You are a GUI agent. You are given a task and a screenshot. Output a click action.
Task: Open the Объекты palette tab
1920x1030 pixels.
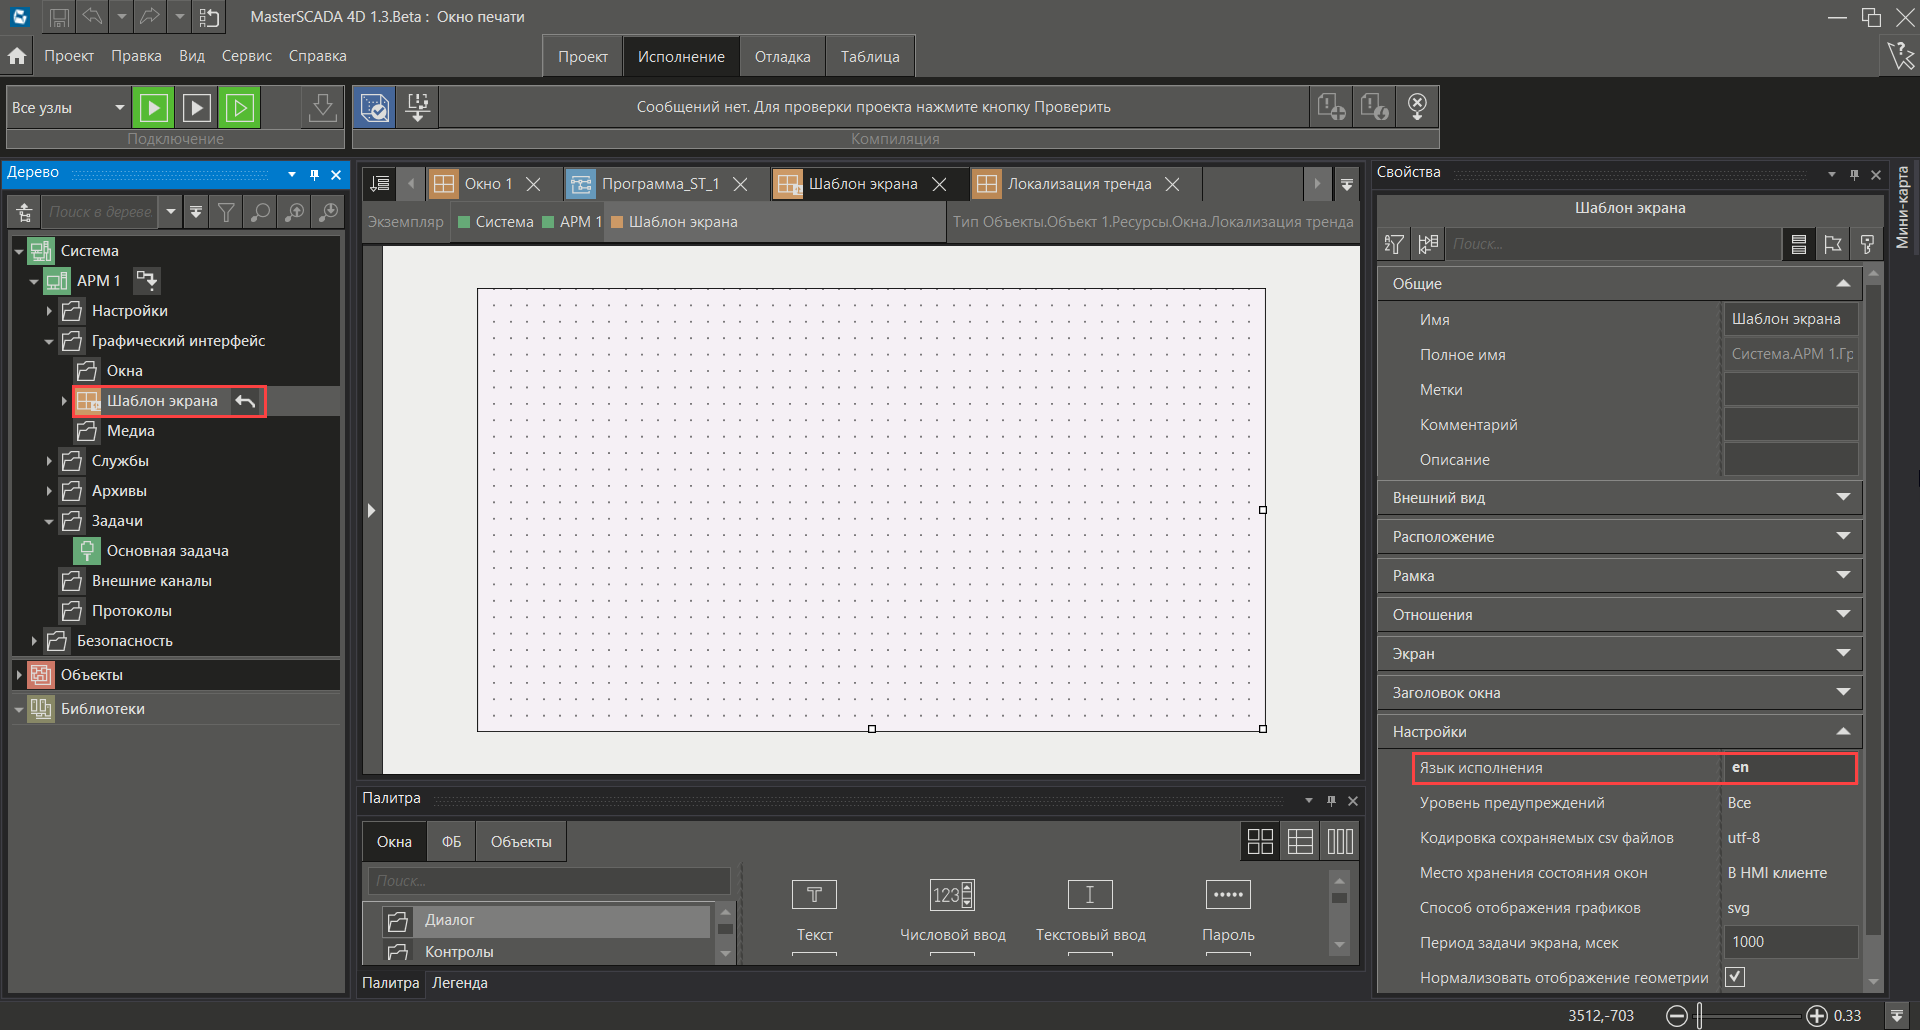click(520, 842)
